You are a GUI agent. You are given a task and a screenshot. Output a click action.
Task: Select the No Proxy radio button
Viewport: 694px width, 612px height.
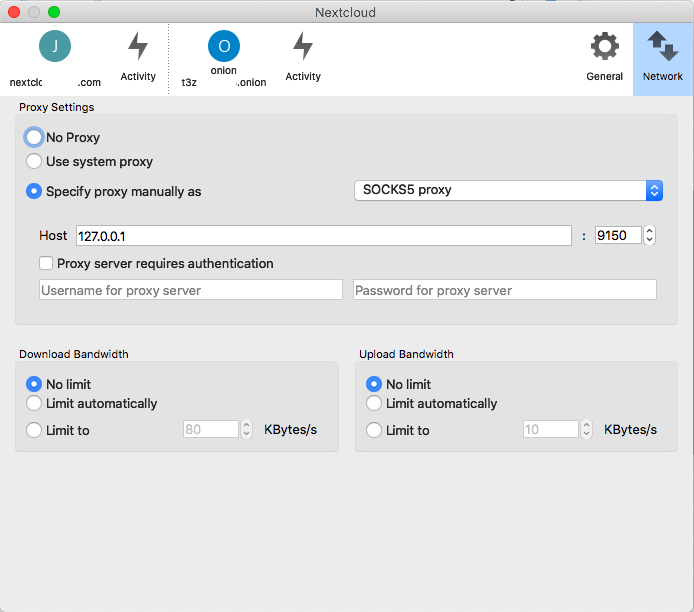pos(34,137)
